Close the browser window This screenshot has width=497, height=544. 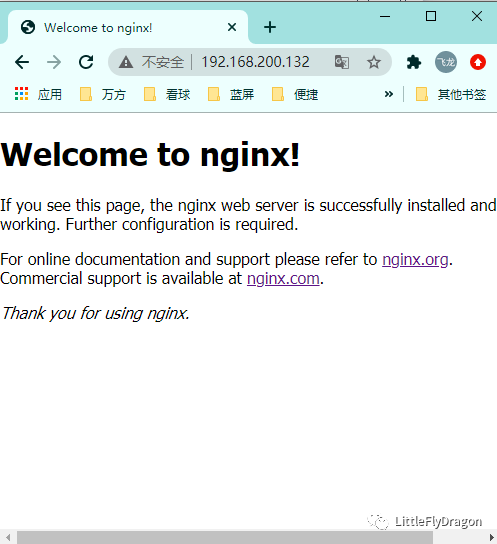477,16
